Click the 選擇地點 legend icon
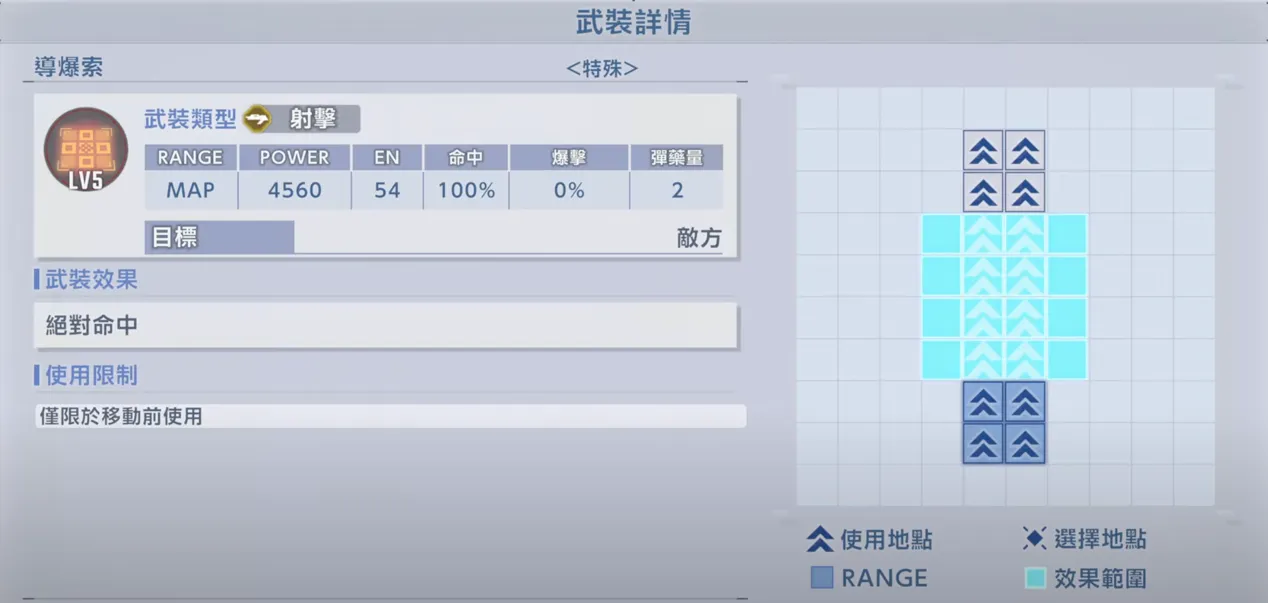This screenshot has height=603, width=1268. pyautogui.click(x=1034, y=539)
